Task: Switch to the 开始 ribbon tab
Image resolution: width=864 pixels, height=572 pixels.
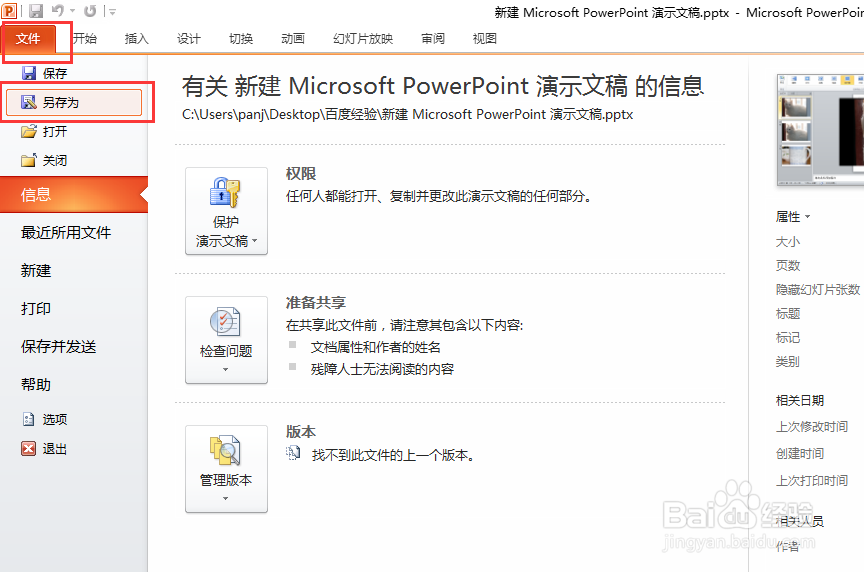Action: [x=85, y=39]
